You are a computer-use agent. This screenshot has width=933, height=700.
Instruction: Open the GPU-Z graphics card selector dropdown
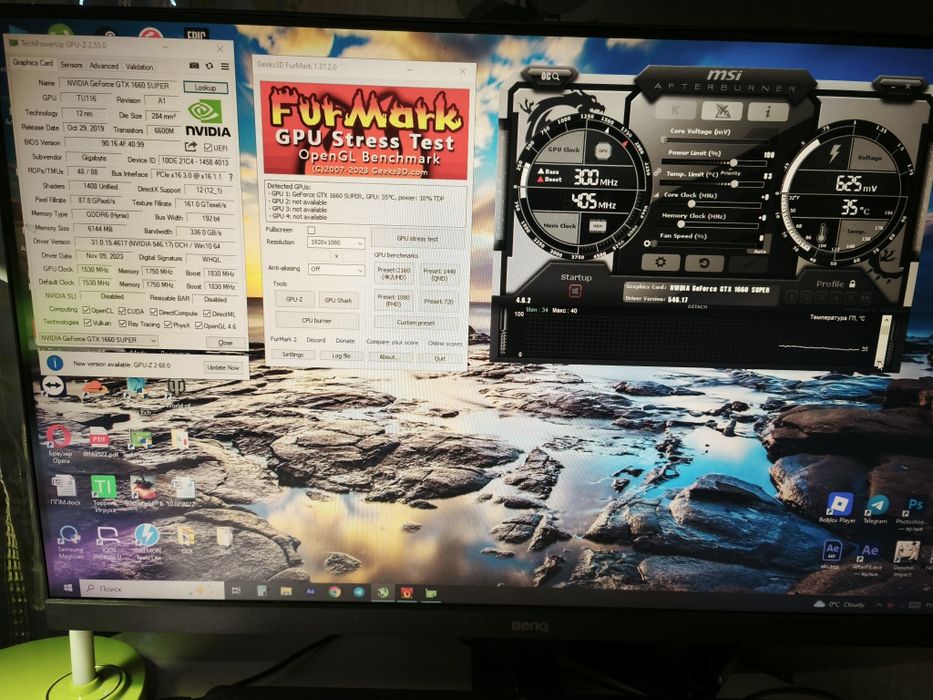(x=98, y=339)
